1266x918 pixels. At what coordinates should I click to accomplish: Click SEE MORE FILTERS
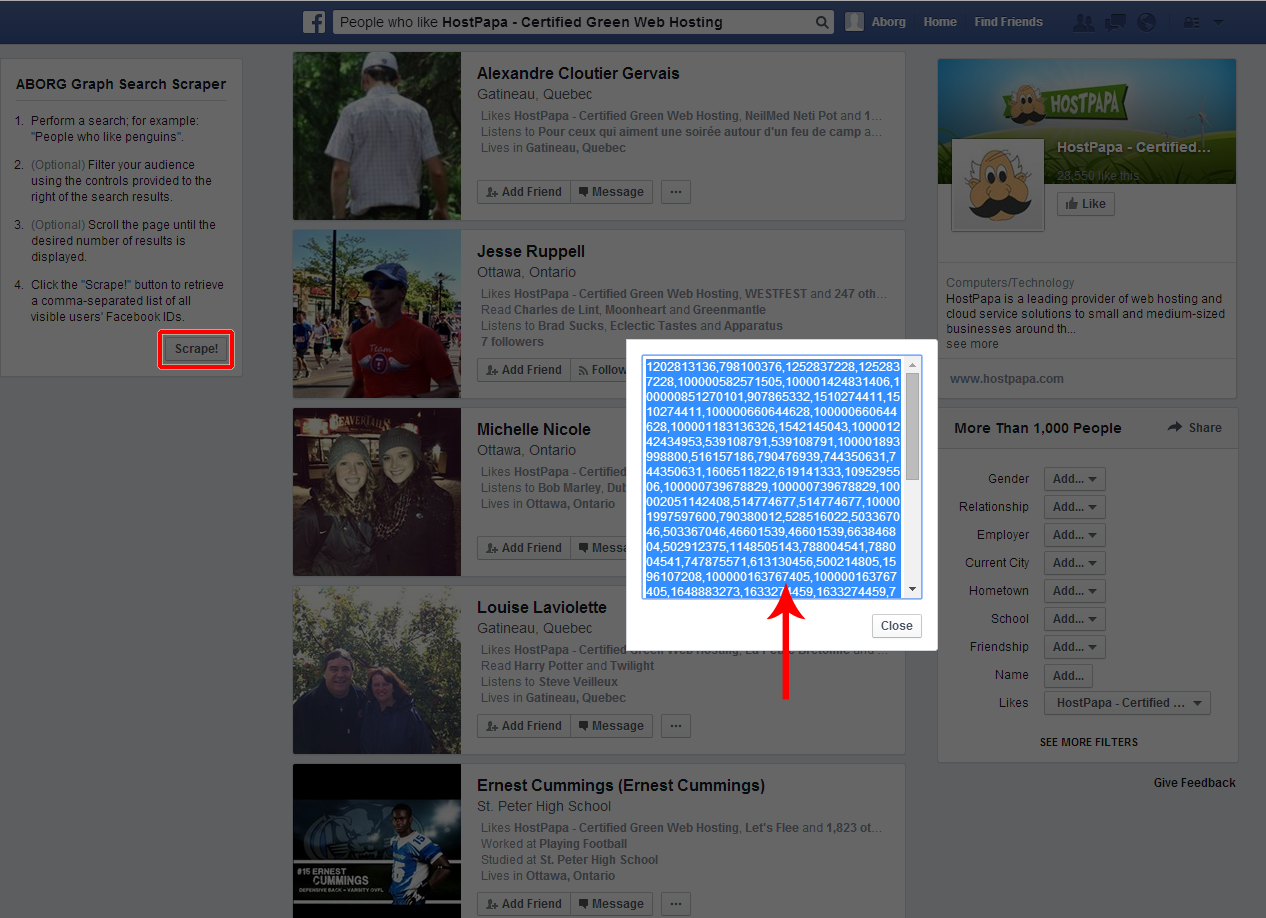(1088, 742)
